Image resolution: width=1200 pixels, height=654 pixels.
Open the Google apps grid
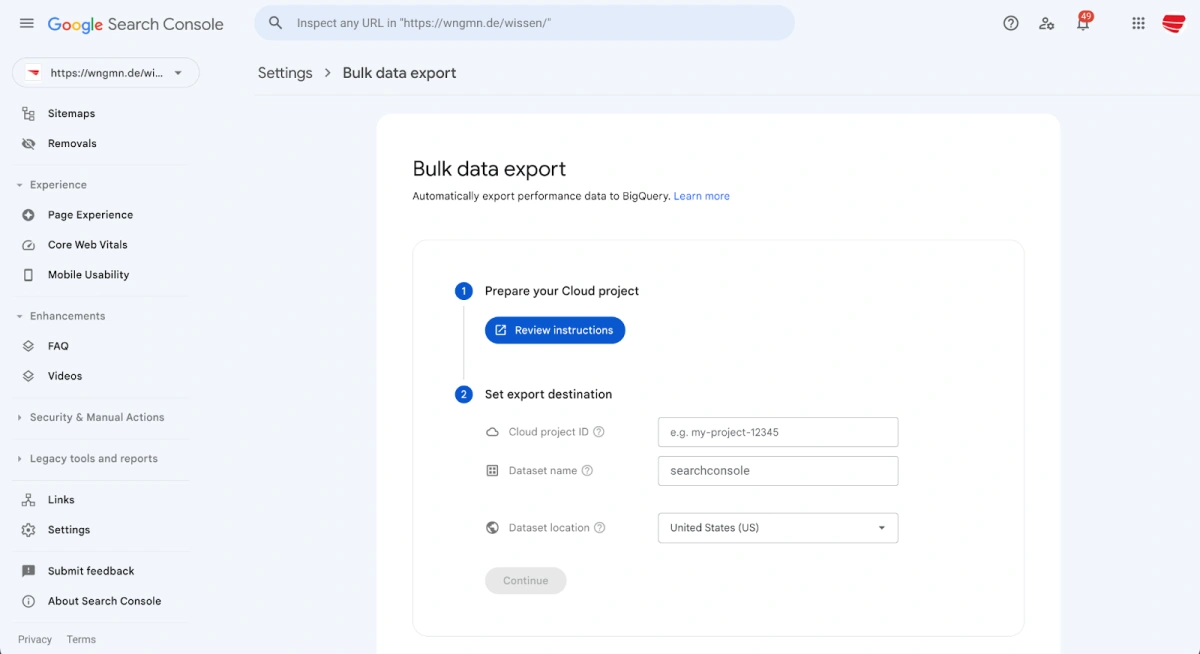pos(1138,23)
